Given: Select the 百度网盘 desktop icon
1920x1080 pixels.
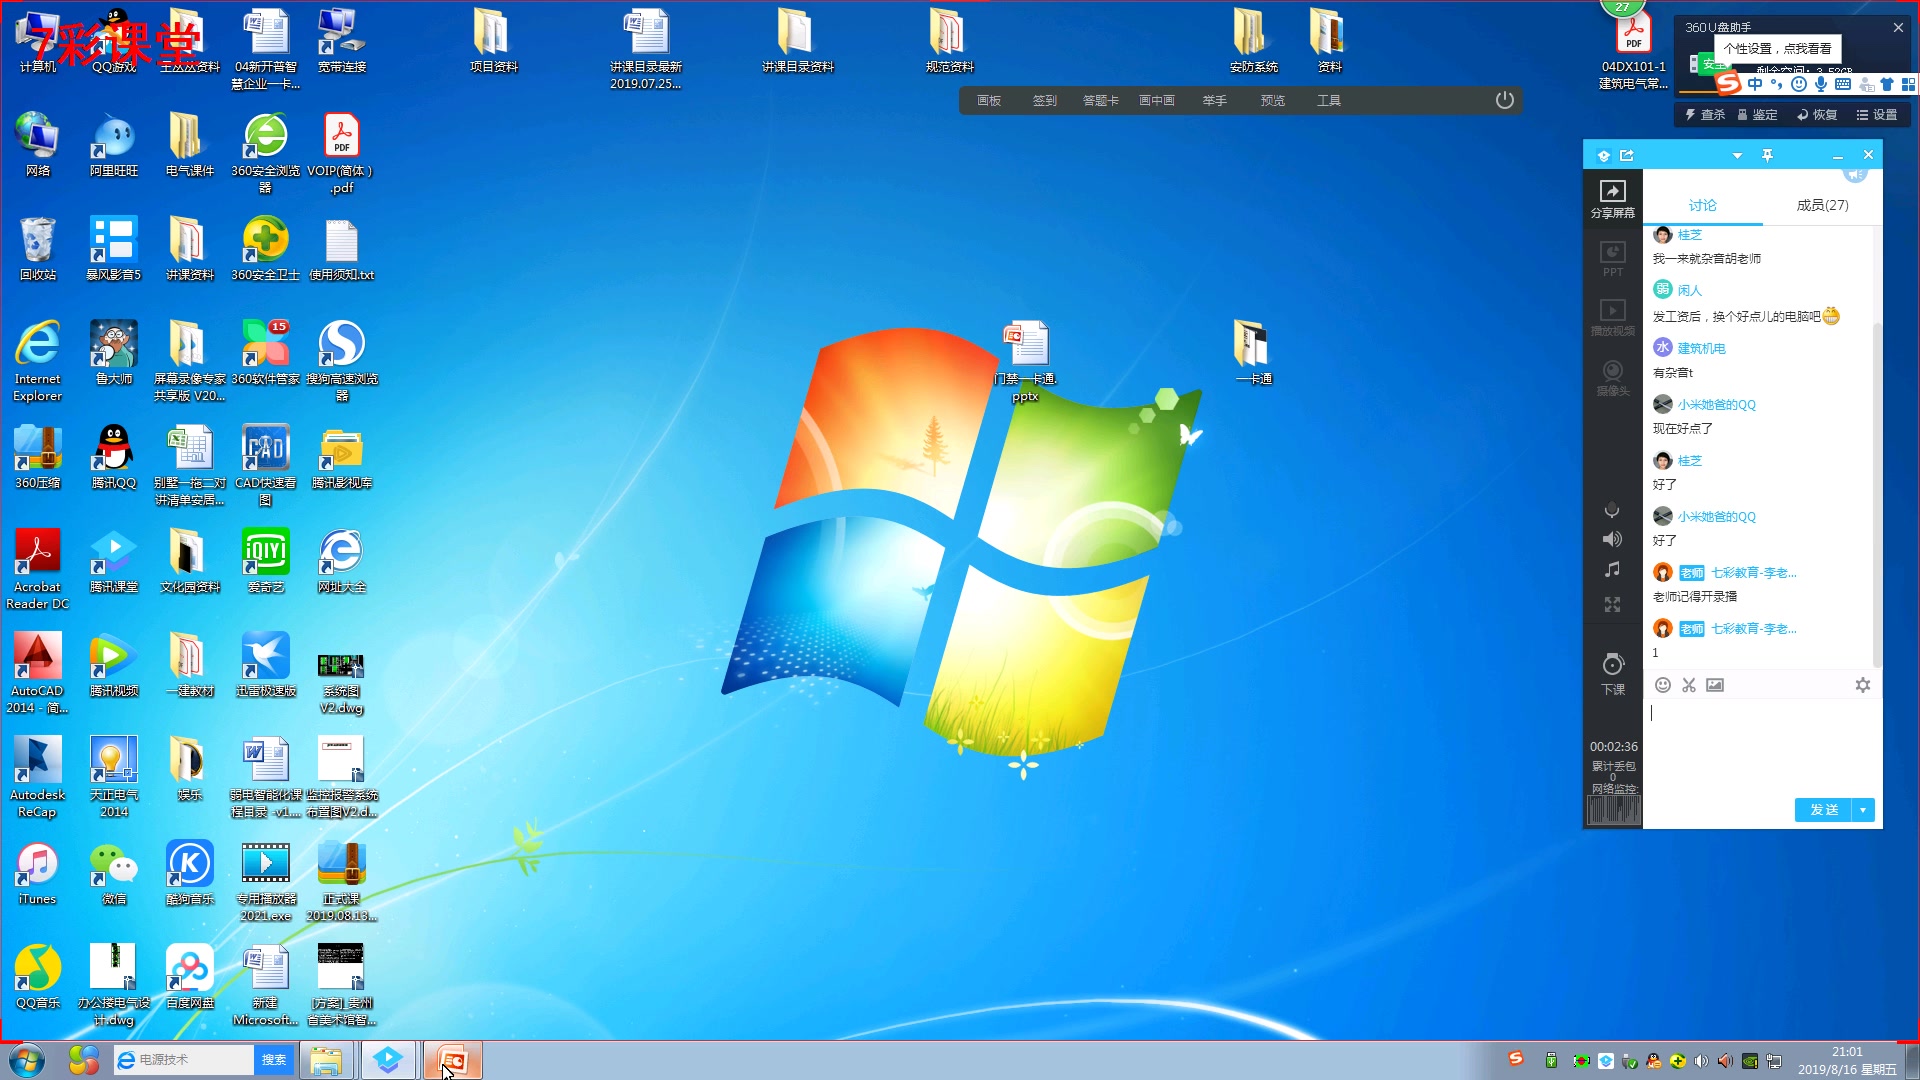Looking at the screenshot, I should point(190,978).
